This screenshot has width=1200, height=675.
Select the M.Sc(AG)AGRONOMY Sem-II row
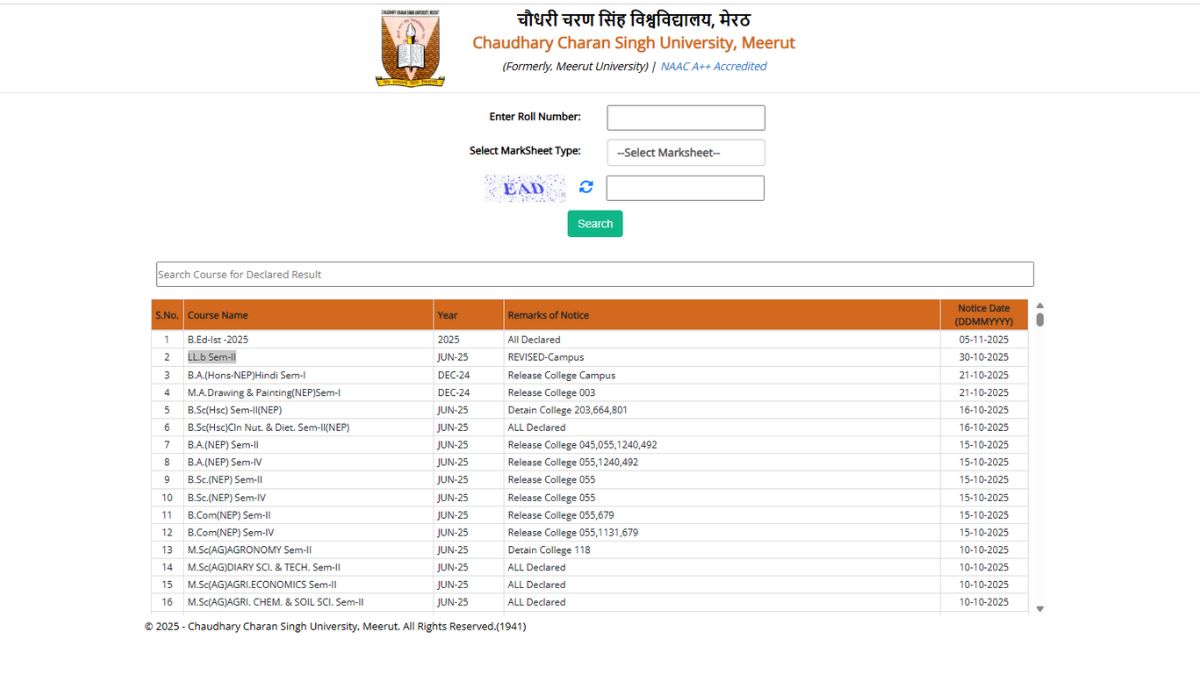(x=249, y=550)
